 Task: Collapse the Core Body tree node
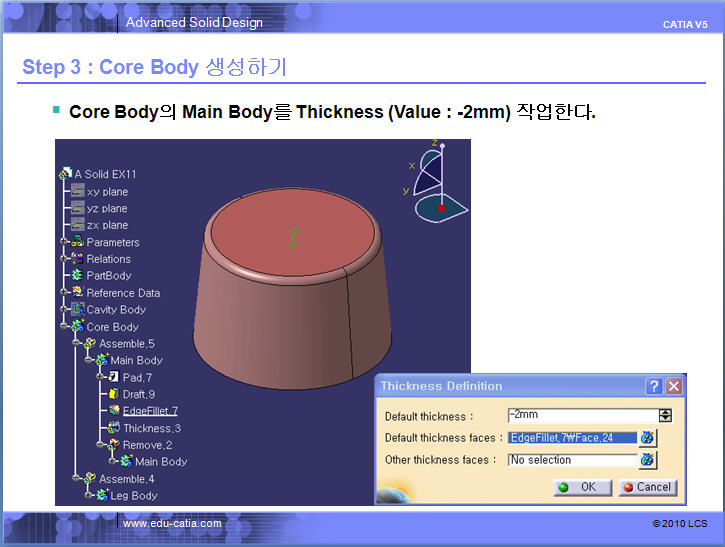(65, 327)
